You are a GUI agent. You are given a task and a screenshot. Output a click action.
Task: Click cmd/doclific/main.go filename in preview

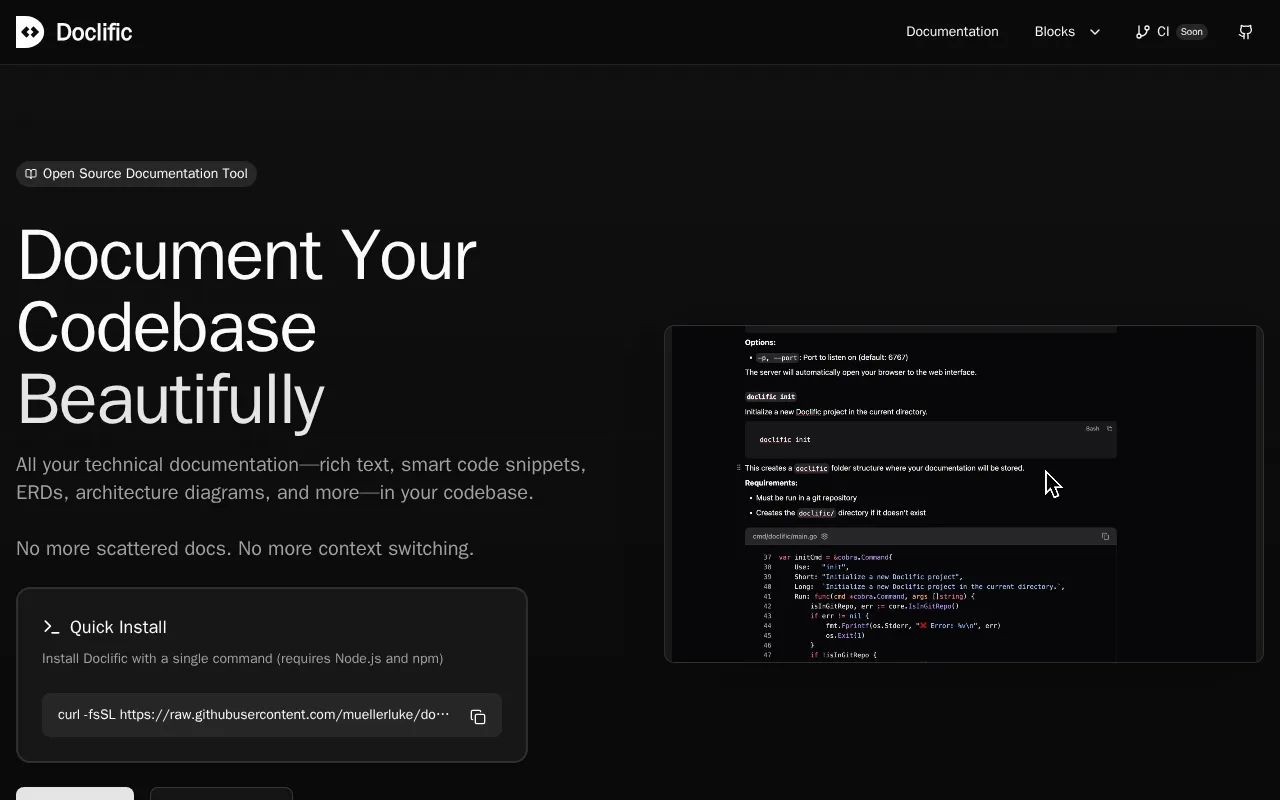coord(785,537)
